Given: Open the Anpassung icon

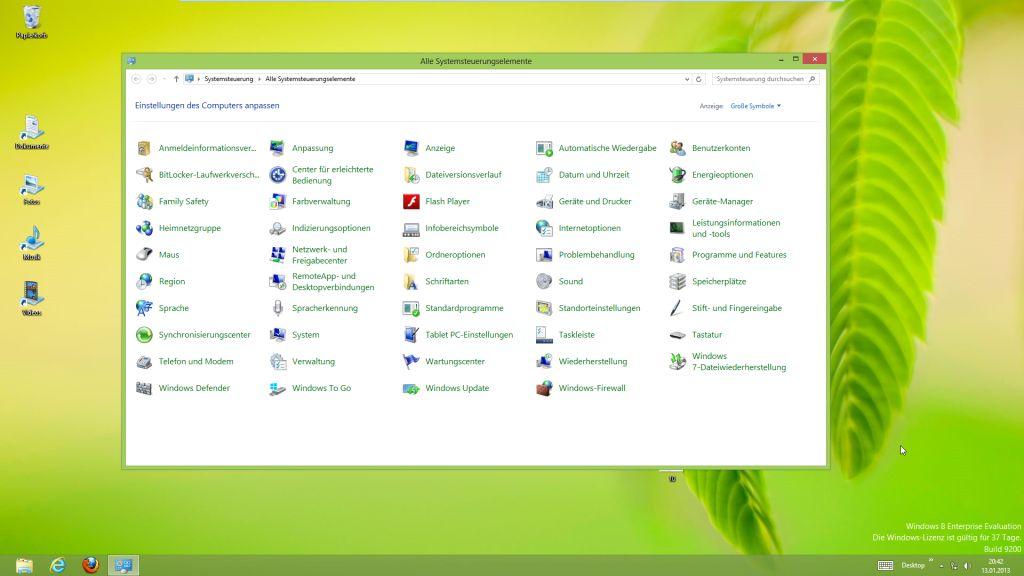Looking at the screenshot, I should coord(278,148).
